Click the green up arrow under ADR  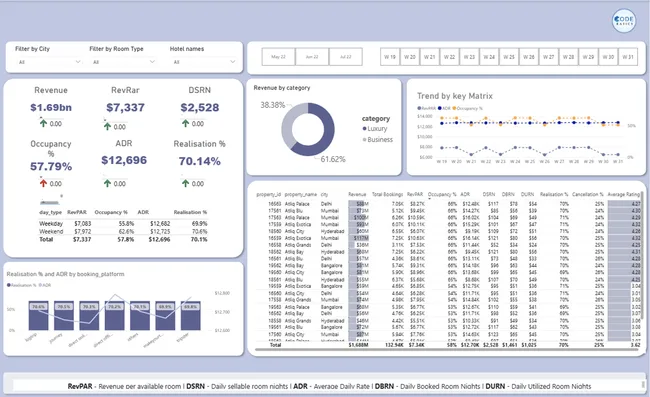pyautogui.click(x=107, y=183)
